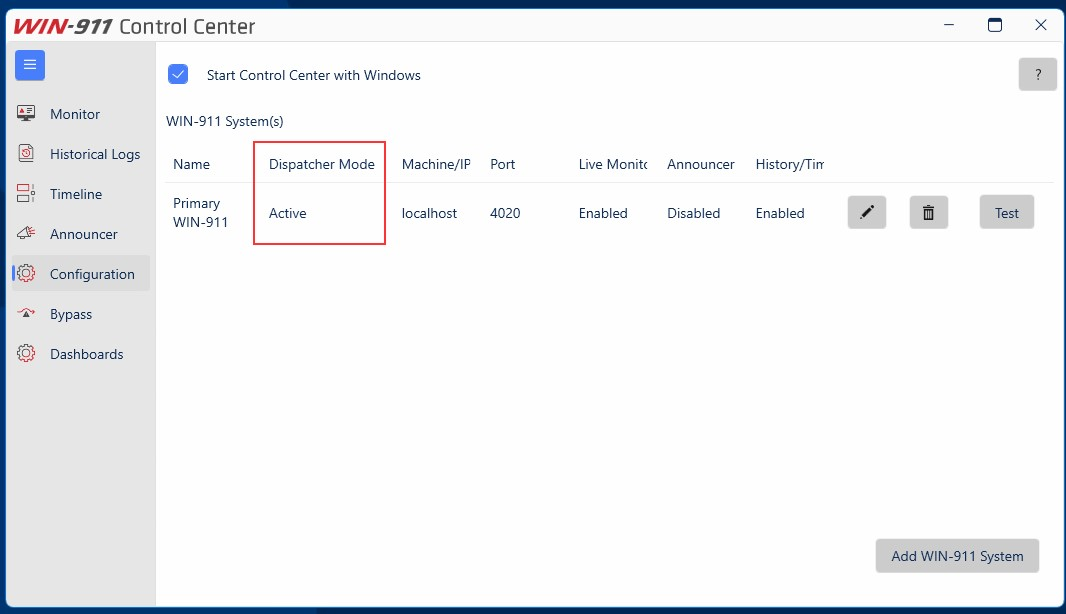Click the Machine/IP column header
1066x614 pixels.
click(436, 164)
